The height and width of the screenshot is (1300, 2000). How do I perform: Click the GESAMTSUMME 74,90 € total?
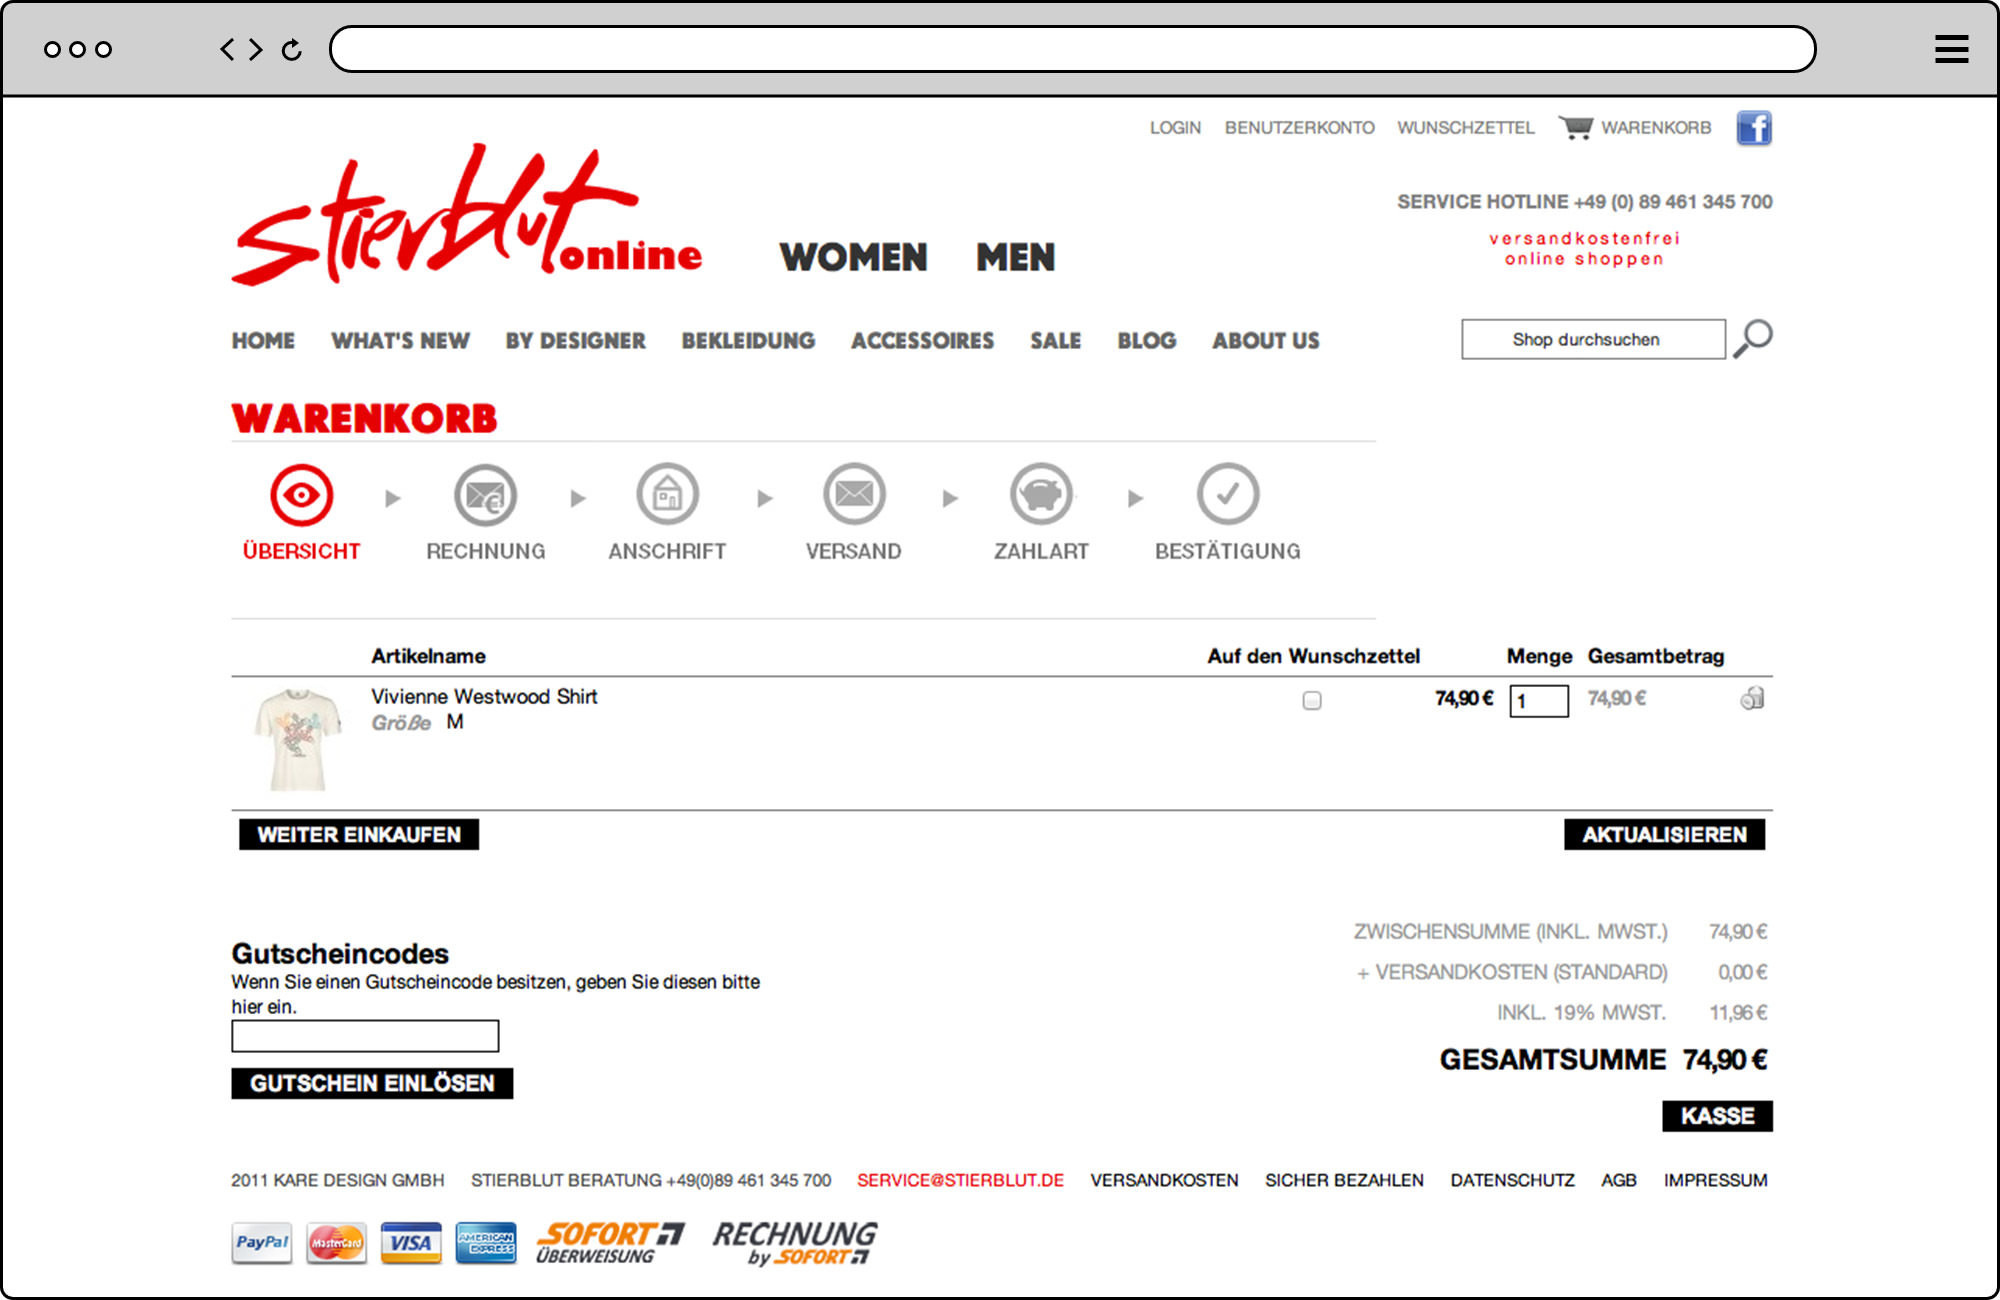click(1603, 1060)
